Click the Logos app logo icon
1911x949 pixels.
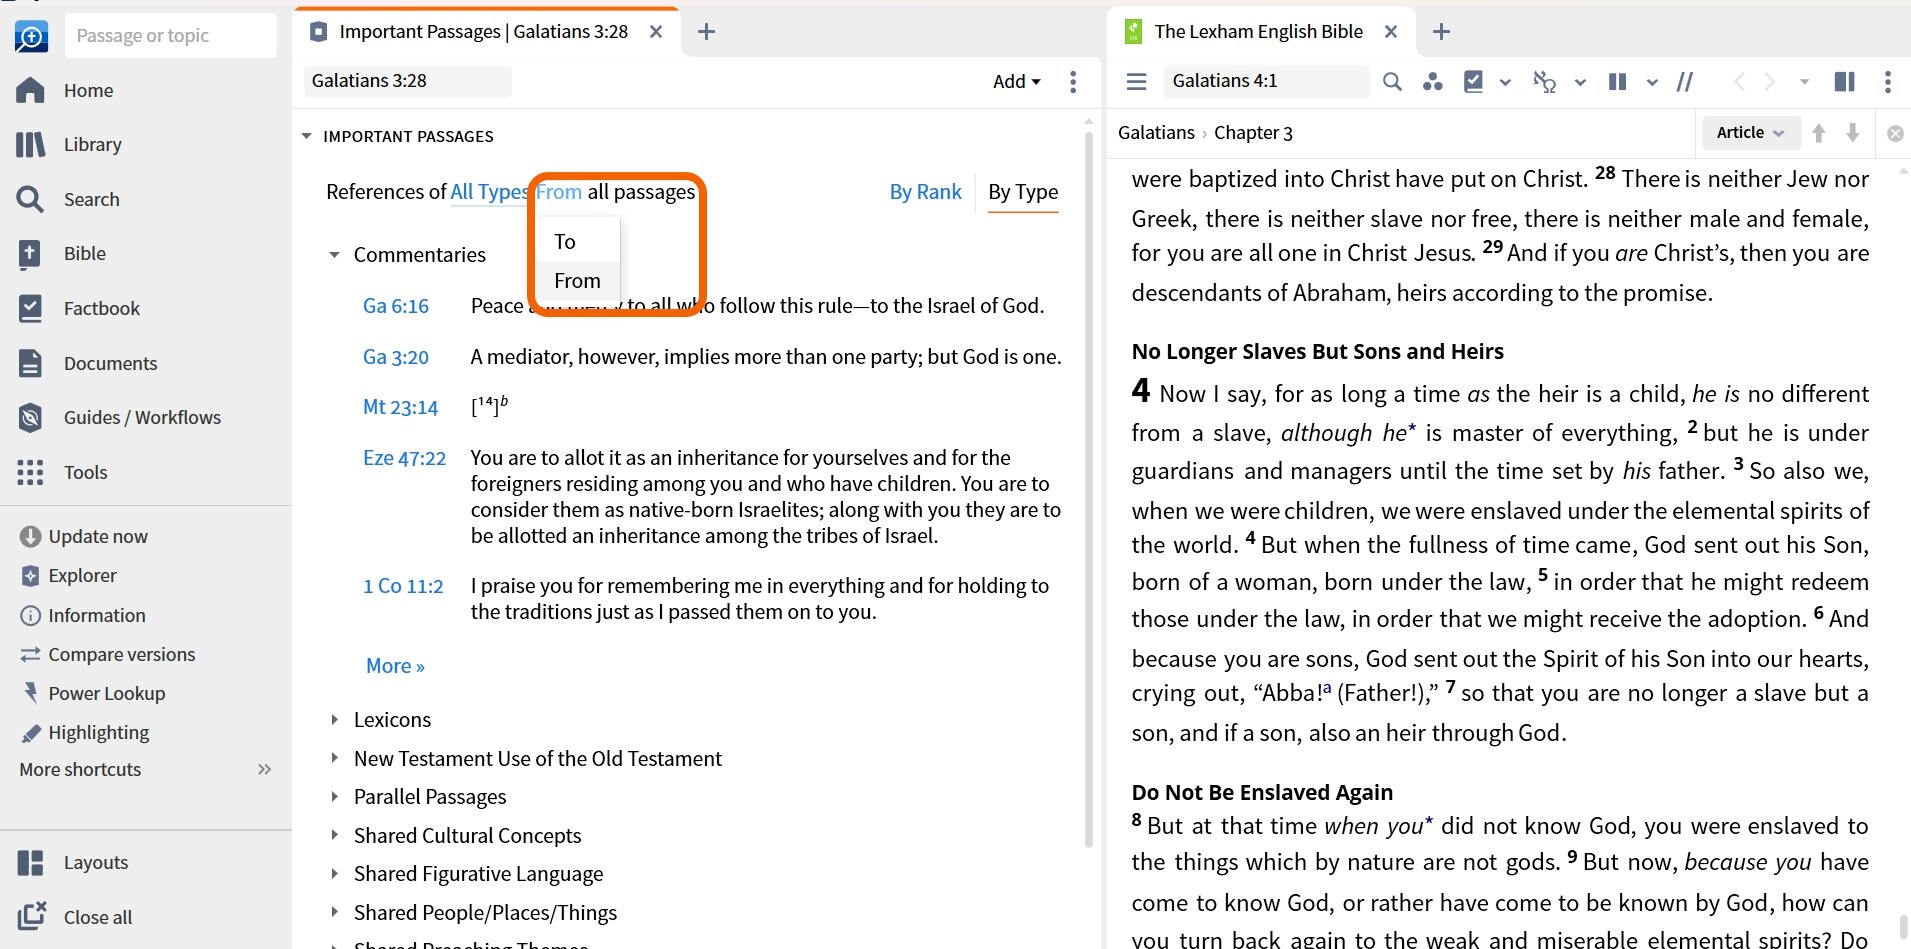pos(31,37)
